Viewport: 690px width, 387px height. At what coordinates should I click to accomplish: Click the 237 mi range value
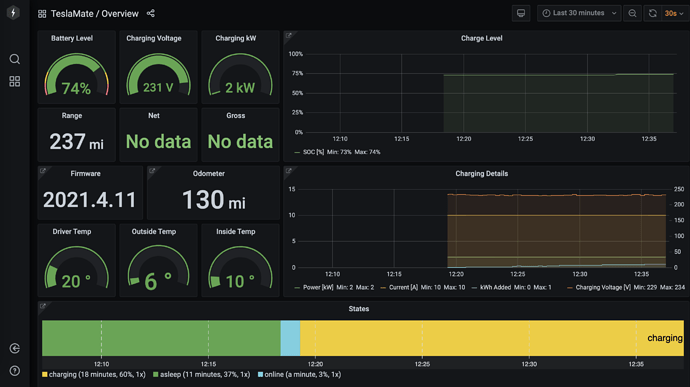coord(77,142)
